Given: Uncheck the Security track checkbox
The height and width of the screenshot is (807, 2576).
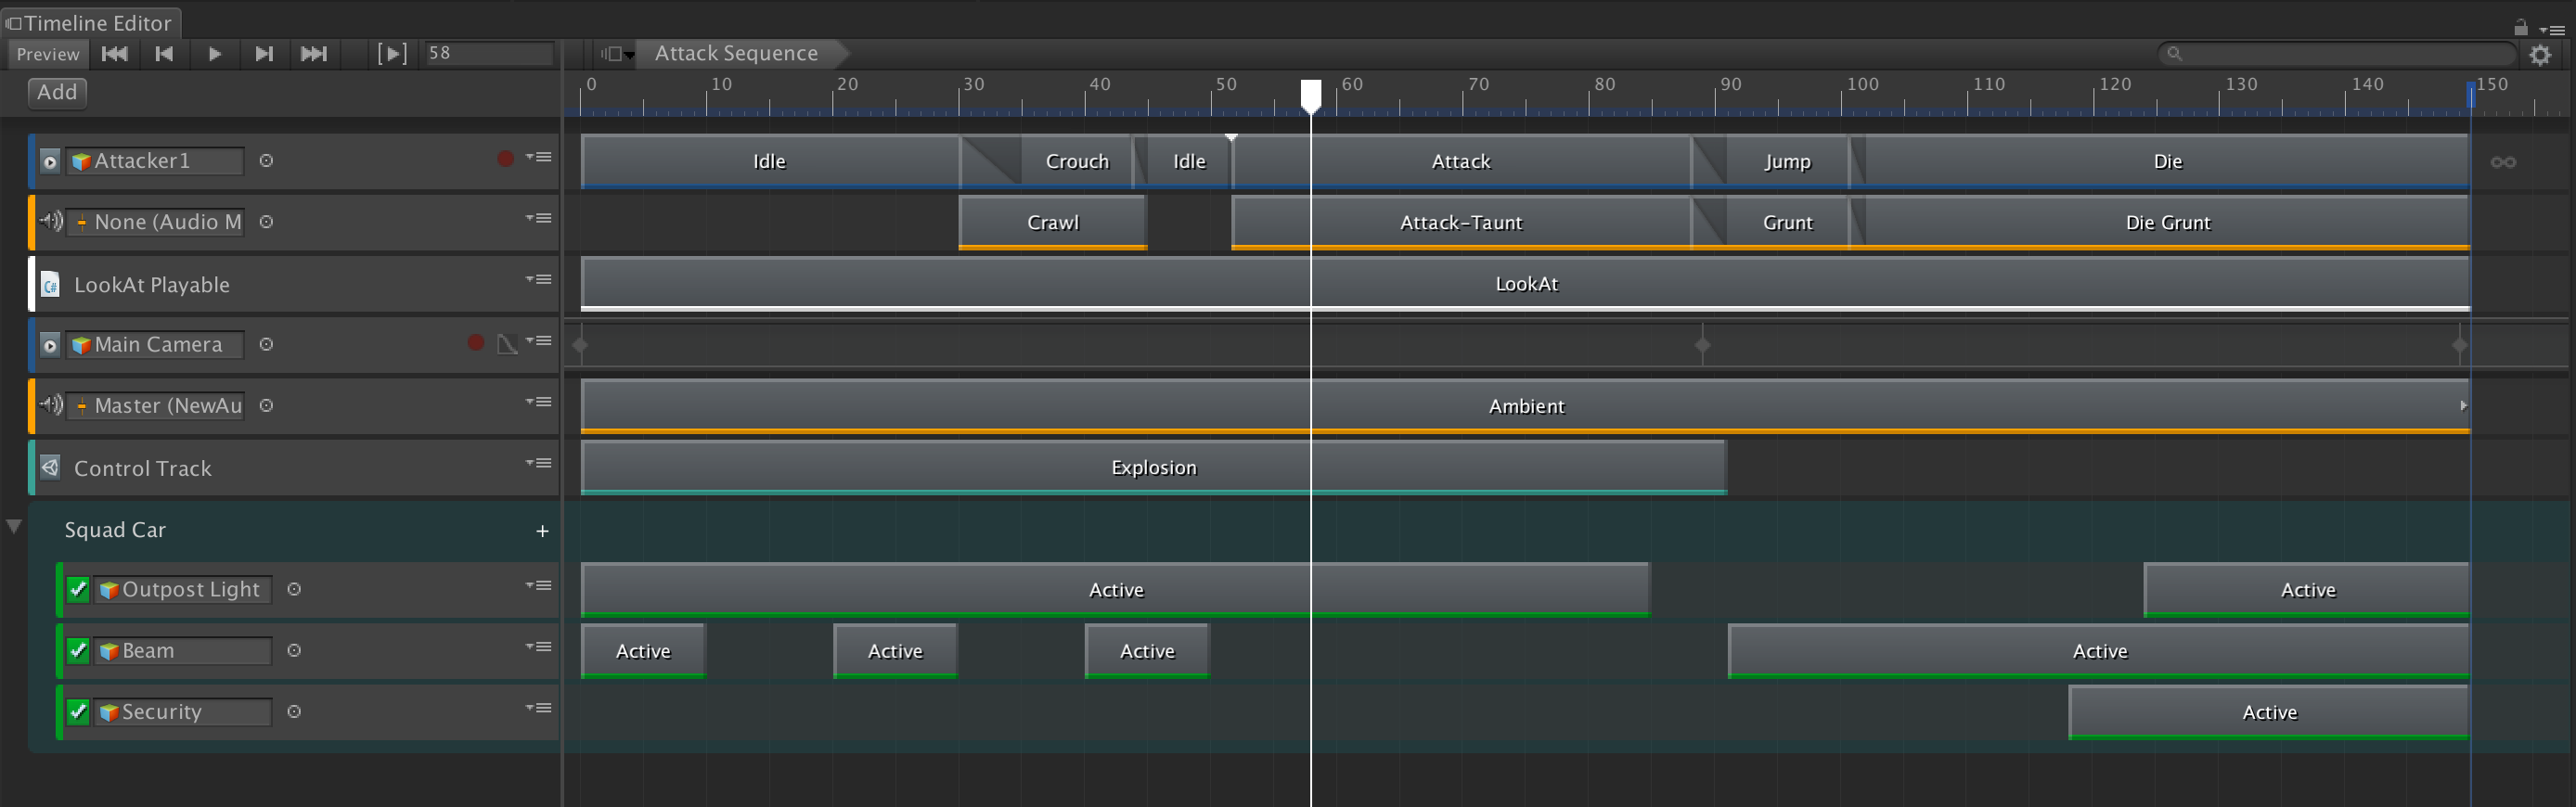Looking at the screenshot, I should tap(79, 711).
